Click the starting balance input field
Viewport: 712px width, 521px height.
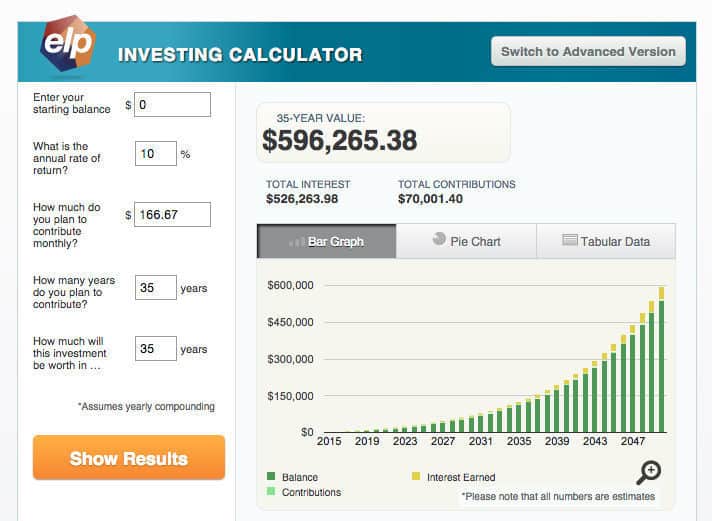tap(172, 104)
